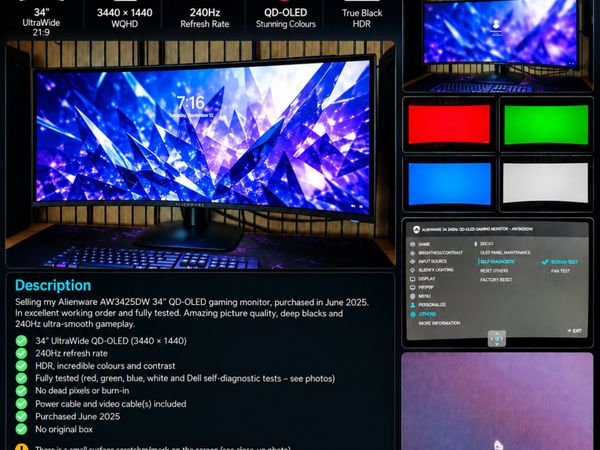Select AlienFX Lighting in the OSD menu
Viewport: 600px width, 450px height.
click(436, 270)
